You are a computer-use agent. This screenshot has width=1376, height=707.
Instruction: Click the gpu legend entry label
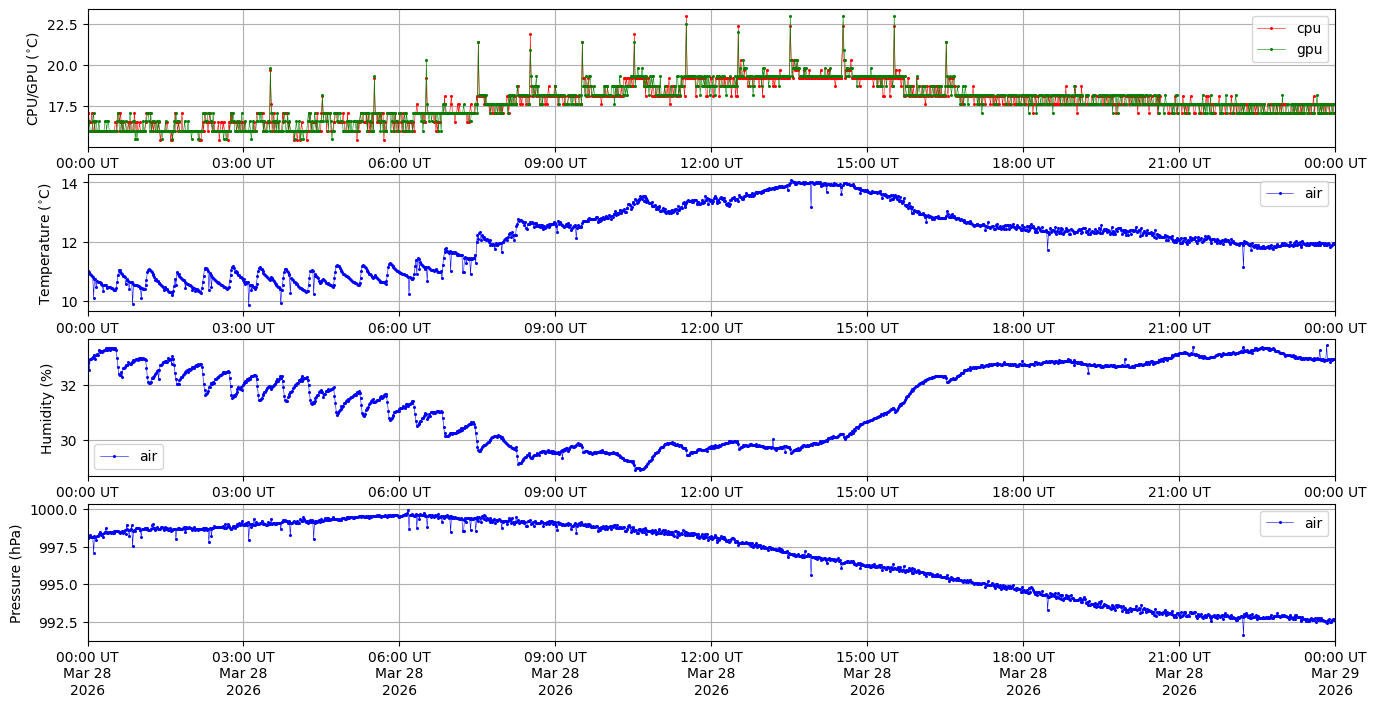coord(1309,48)
